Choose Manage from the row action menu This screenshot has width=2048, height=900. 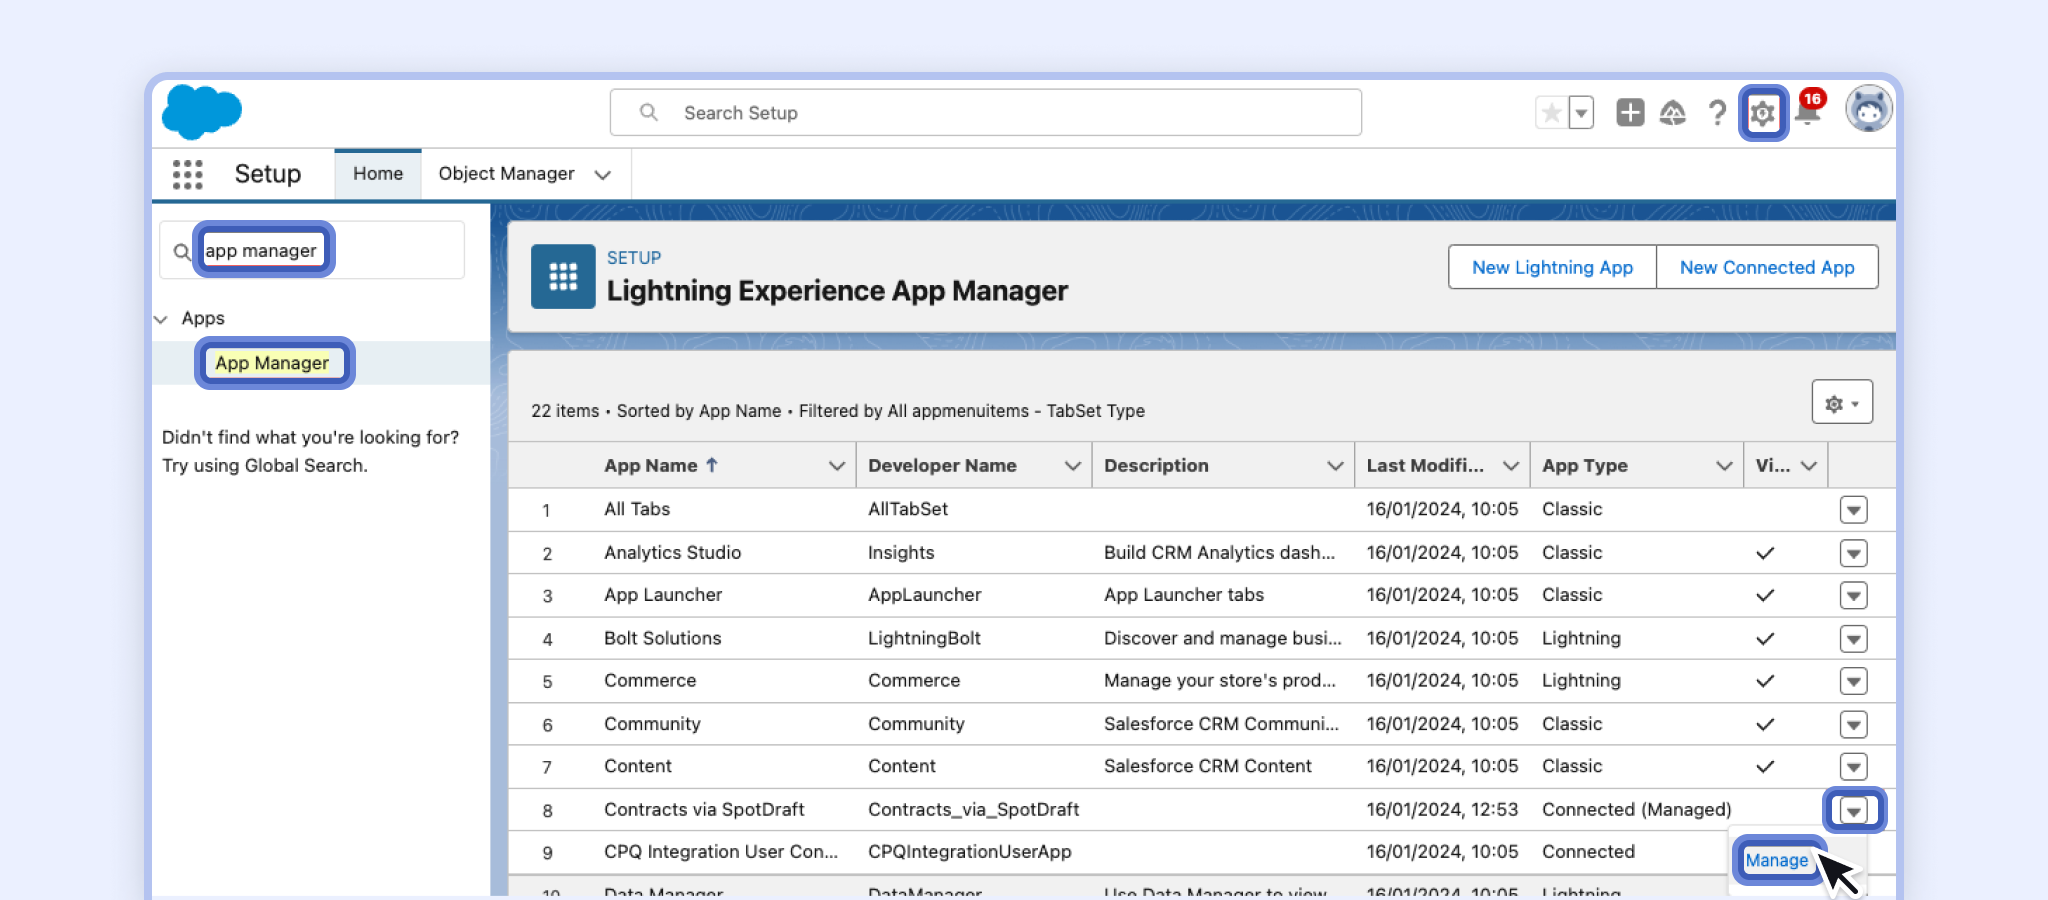pos(1776,860)
